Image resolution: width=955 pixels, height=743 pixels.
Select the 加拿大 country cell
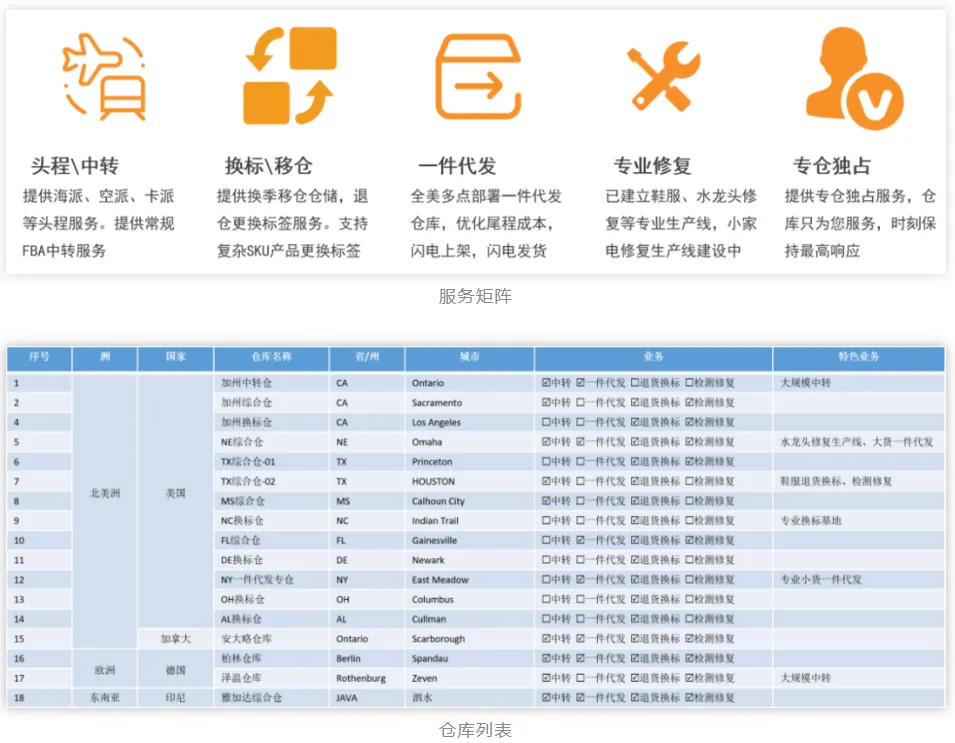[x=175, y=639]
